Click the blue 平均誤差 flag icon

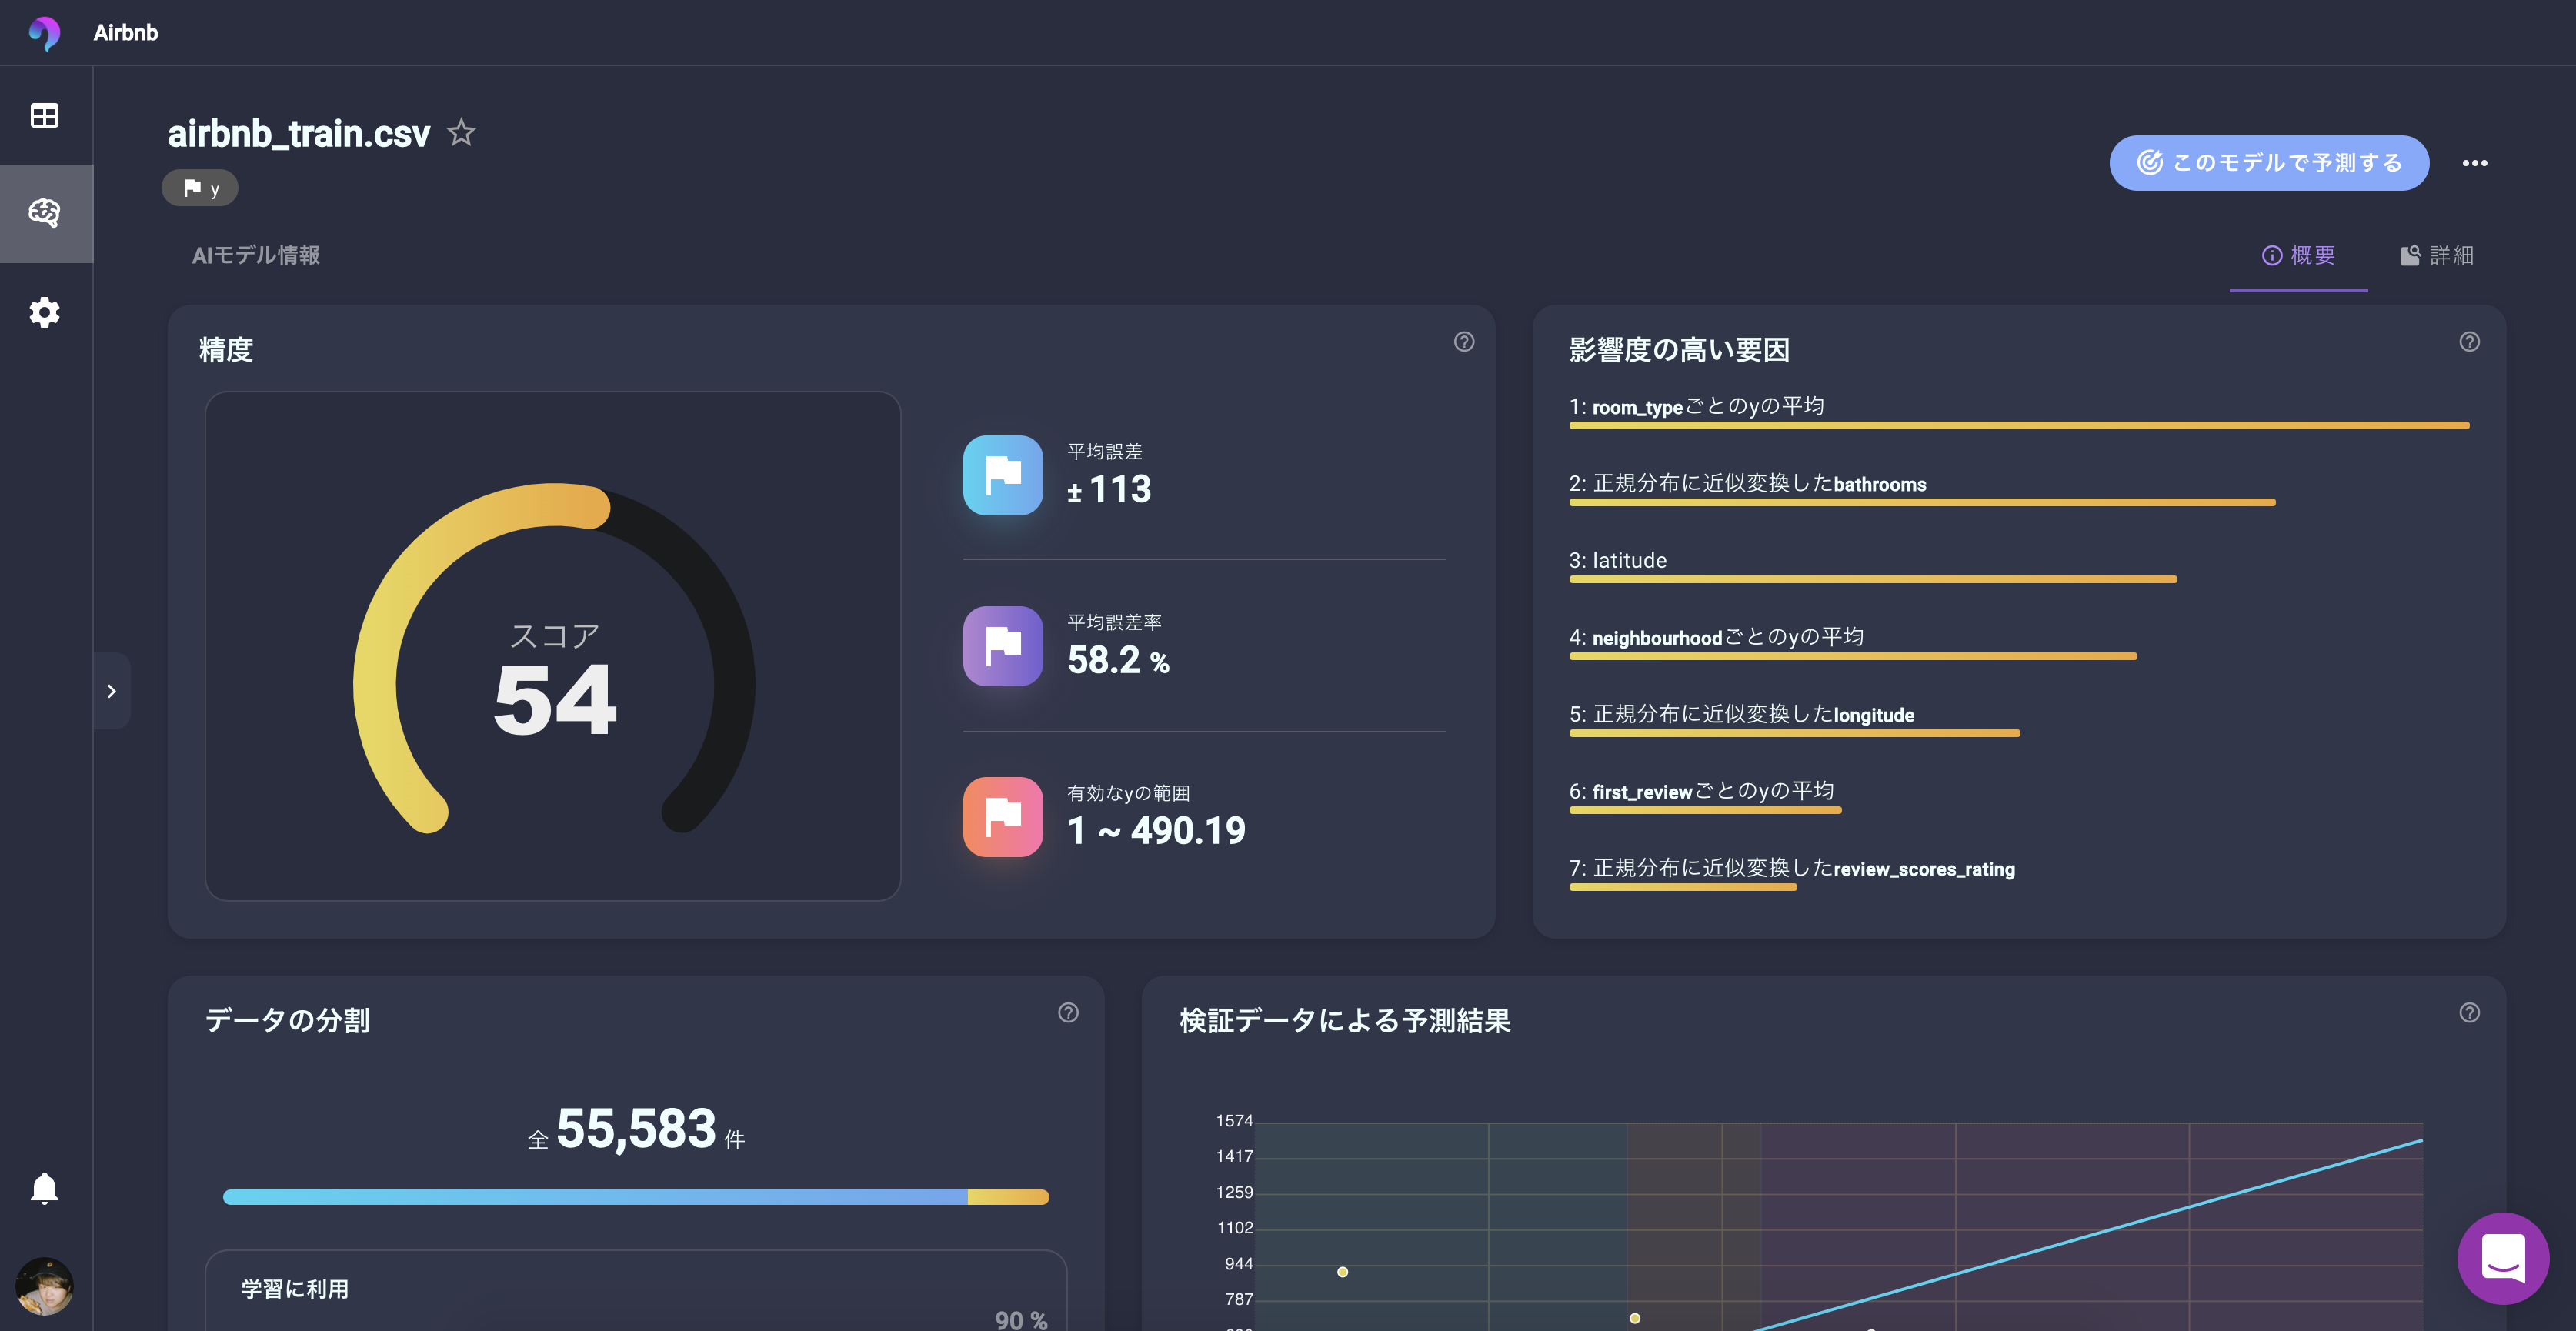[1003, 475]
